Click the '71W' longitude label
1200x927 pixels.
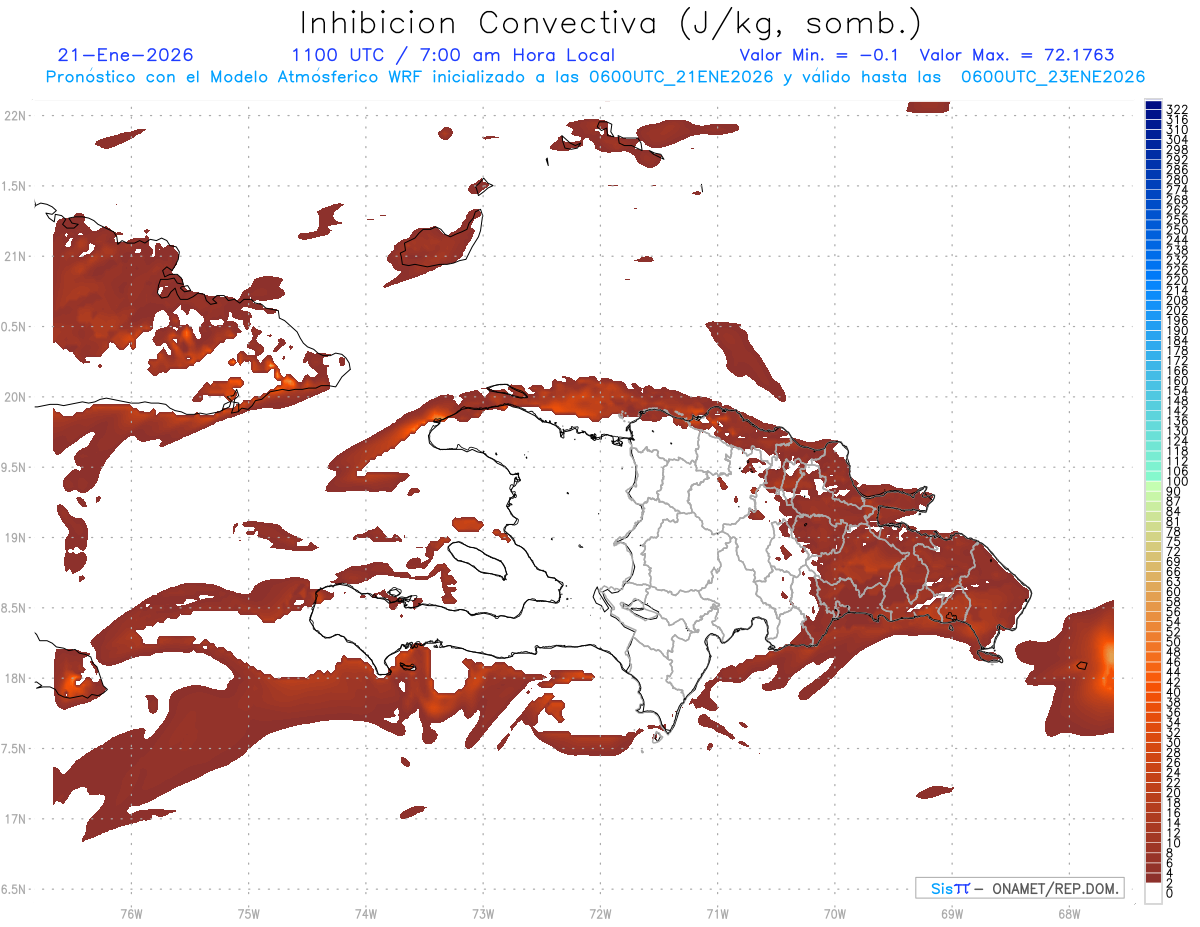point(717,913)
